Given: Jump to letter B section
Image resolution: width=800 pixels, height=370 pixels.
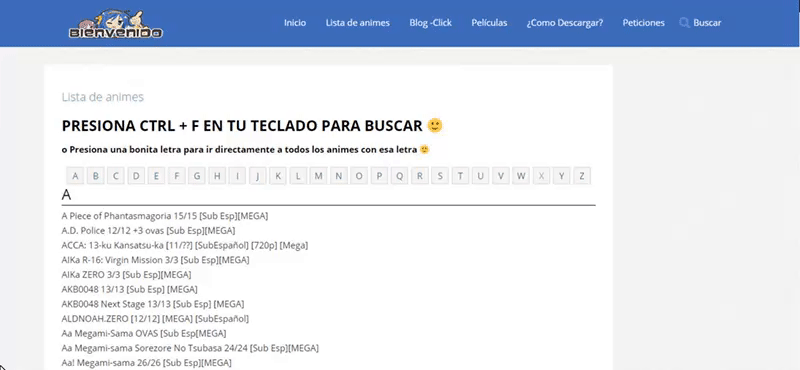Looking at the screenshot, I should pyautogui.click(x=95, y=176).
